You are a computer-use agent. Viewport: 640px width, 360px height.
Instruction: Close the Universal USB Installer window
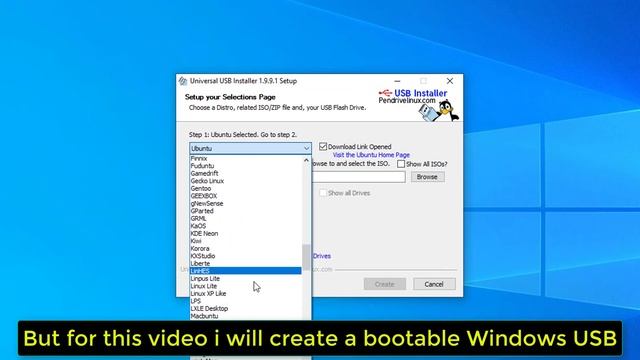click(450, 81)
